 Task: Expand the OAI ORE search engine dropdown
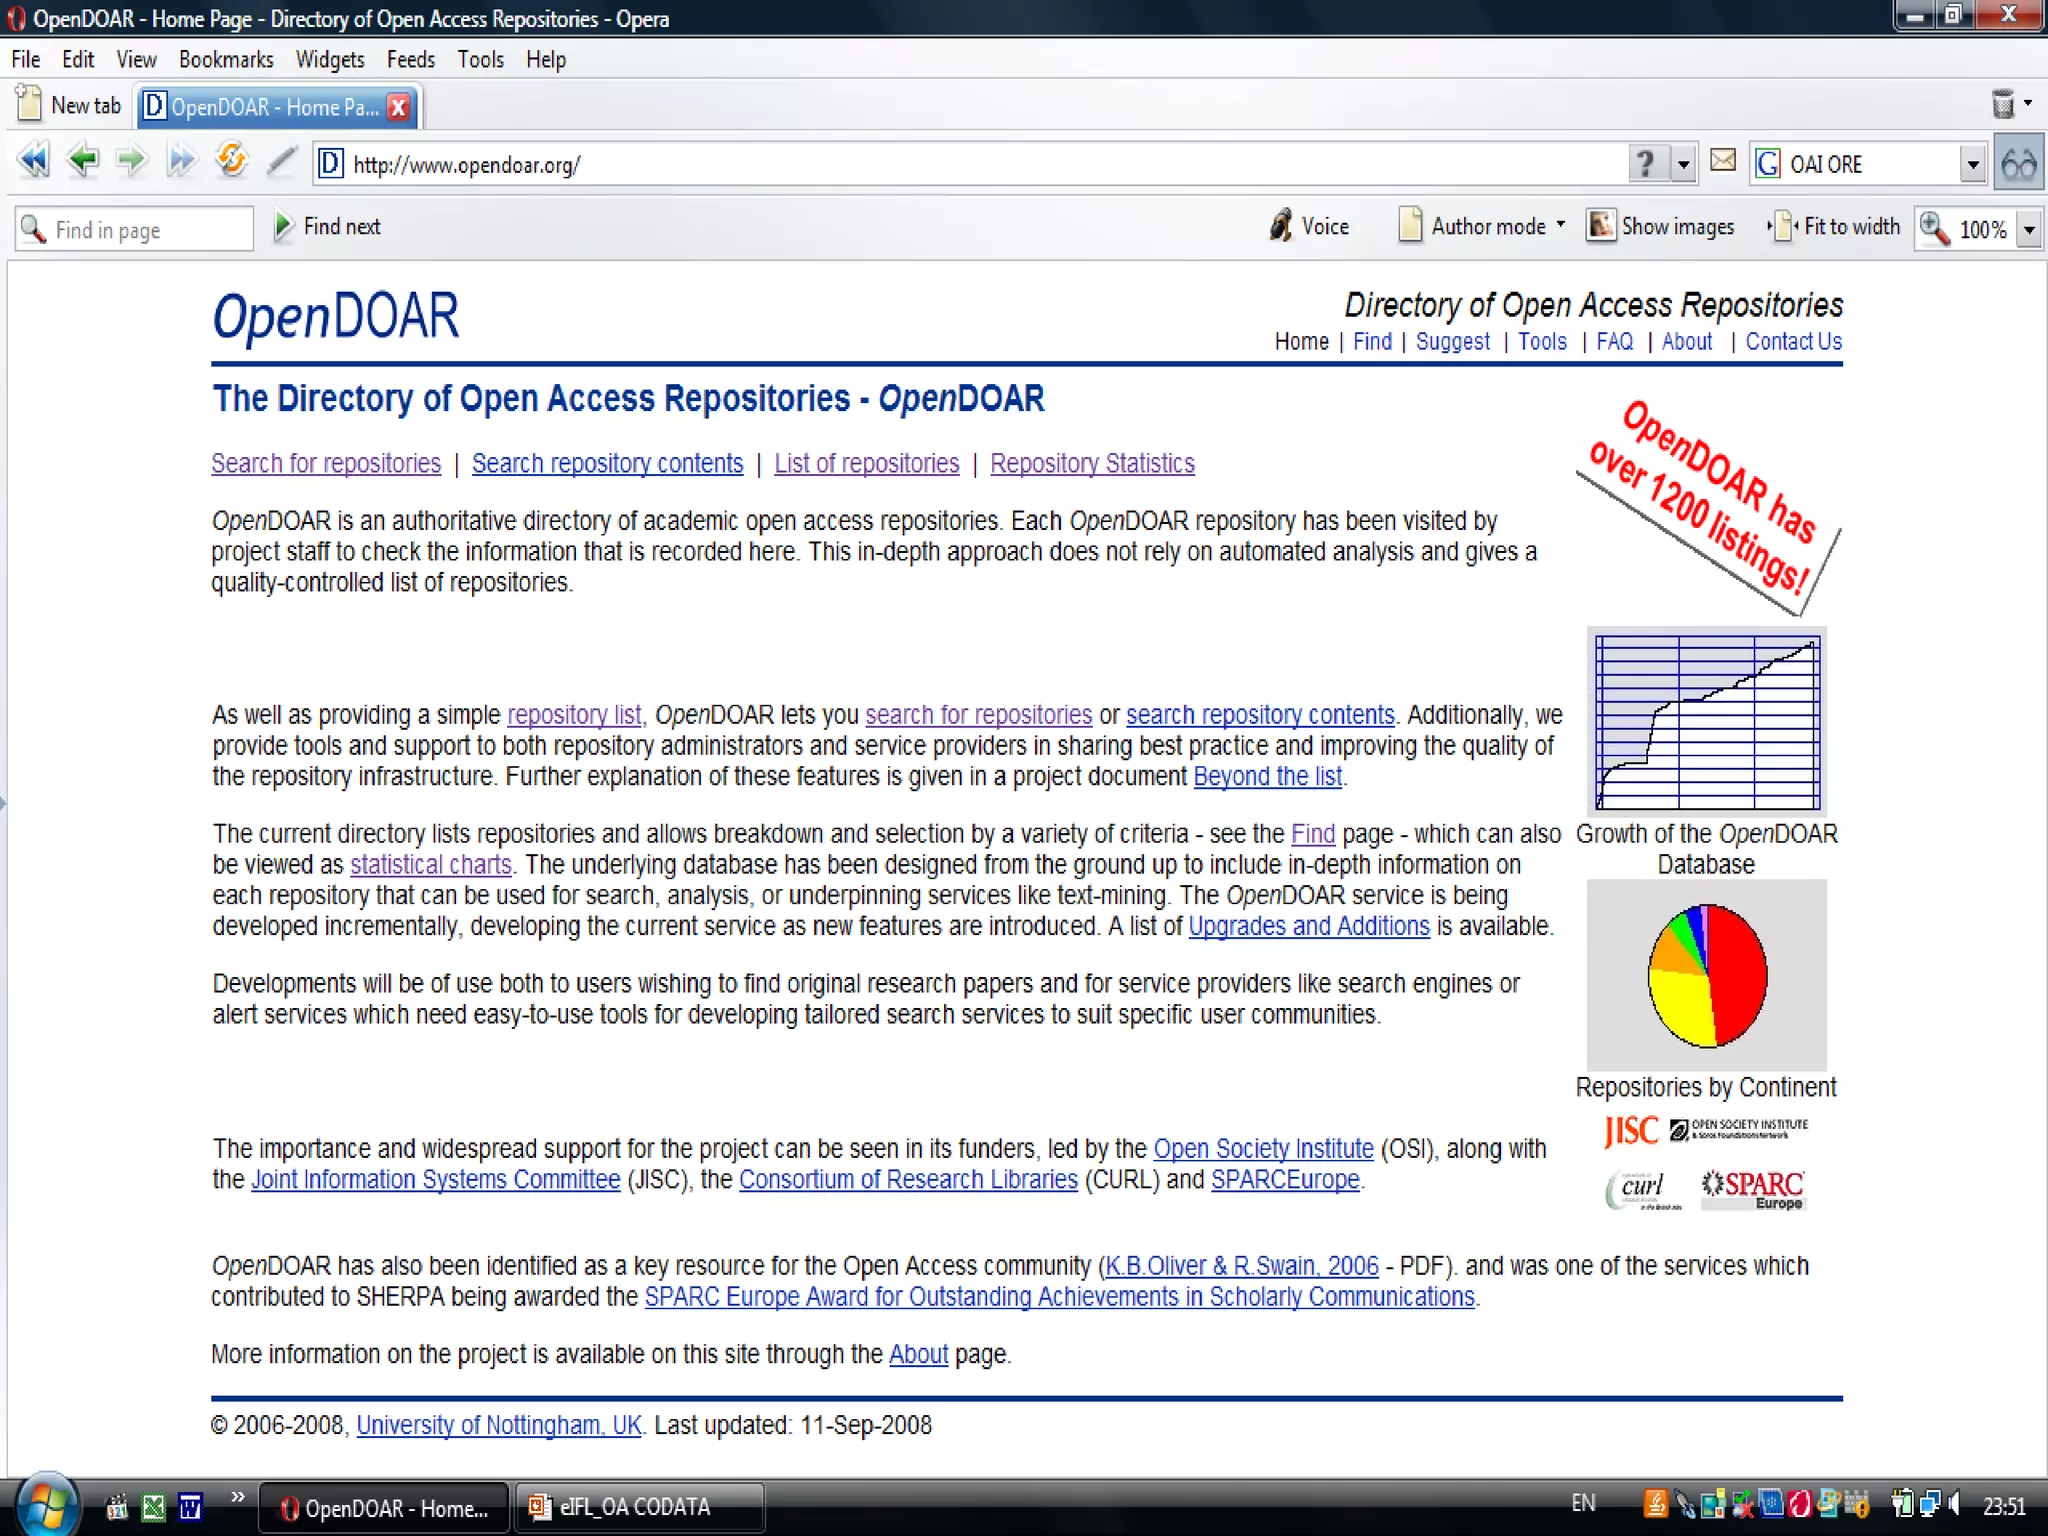[x=1972, y=164]
